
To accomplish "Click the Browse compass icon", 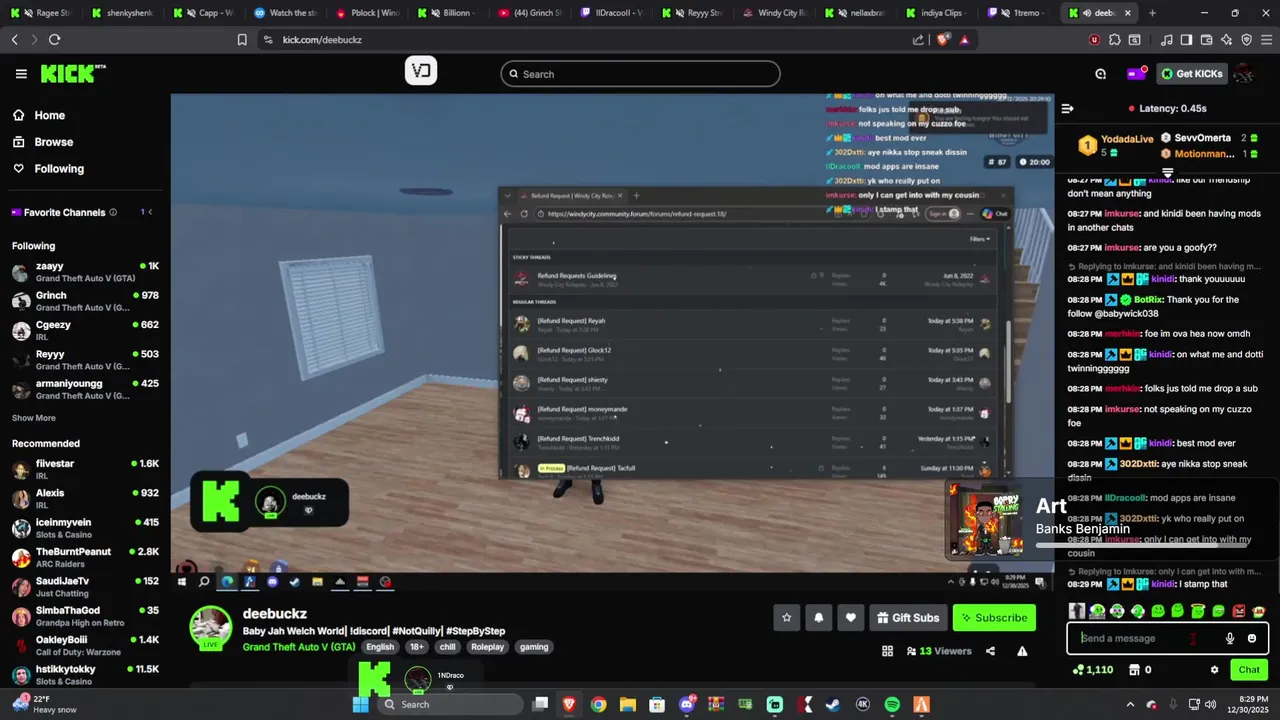I will click(19, 142).
